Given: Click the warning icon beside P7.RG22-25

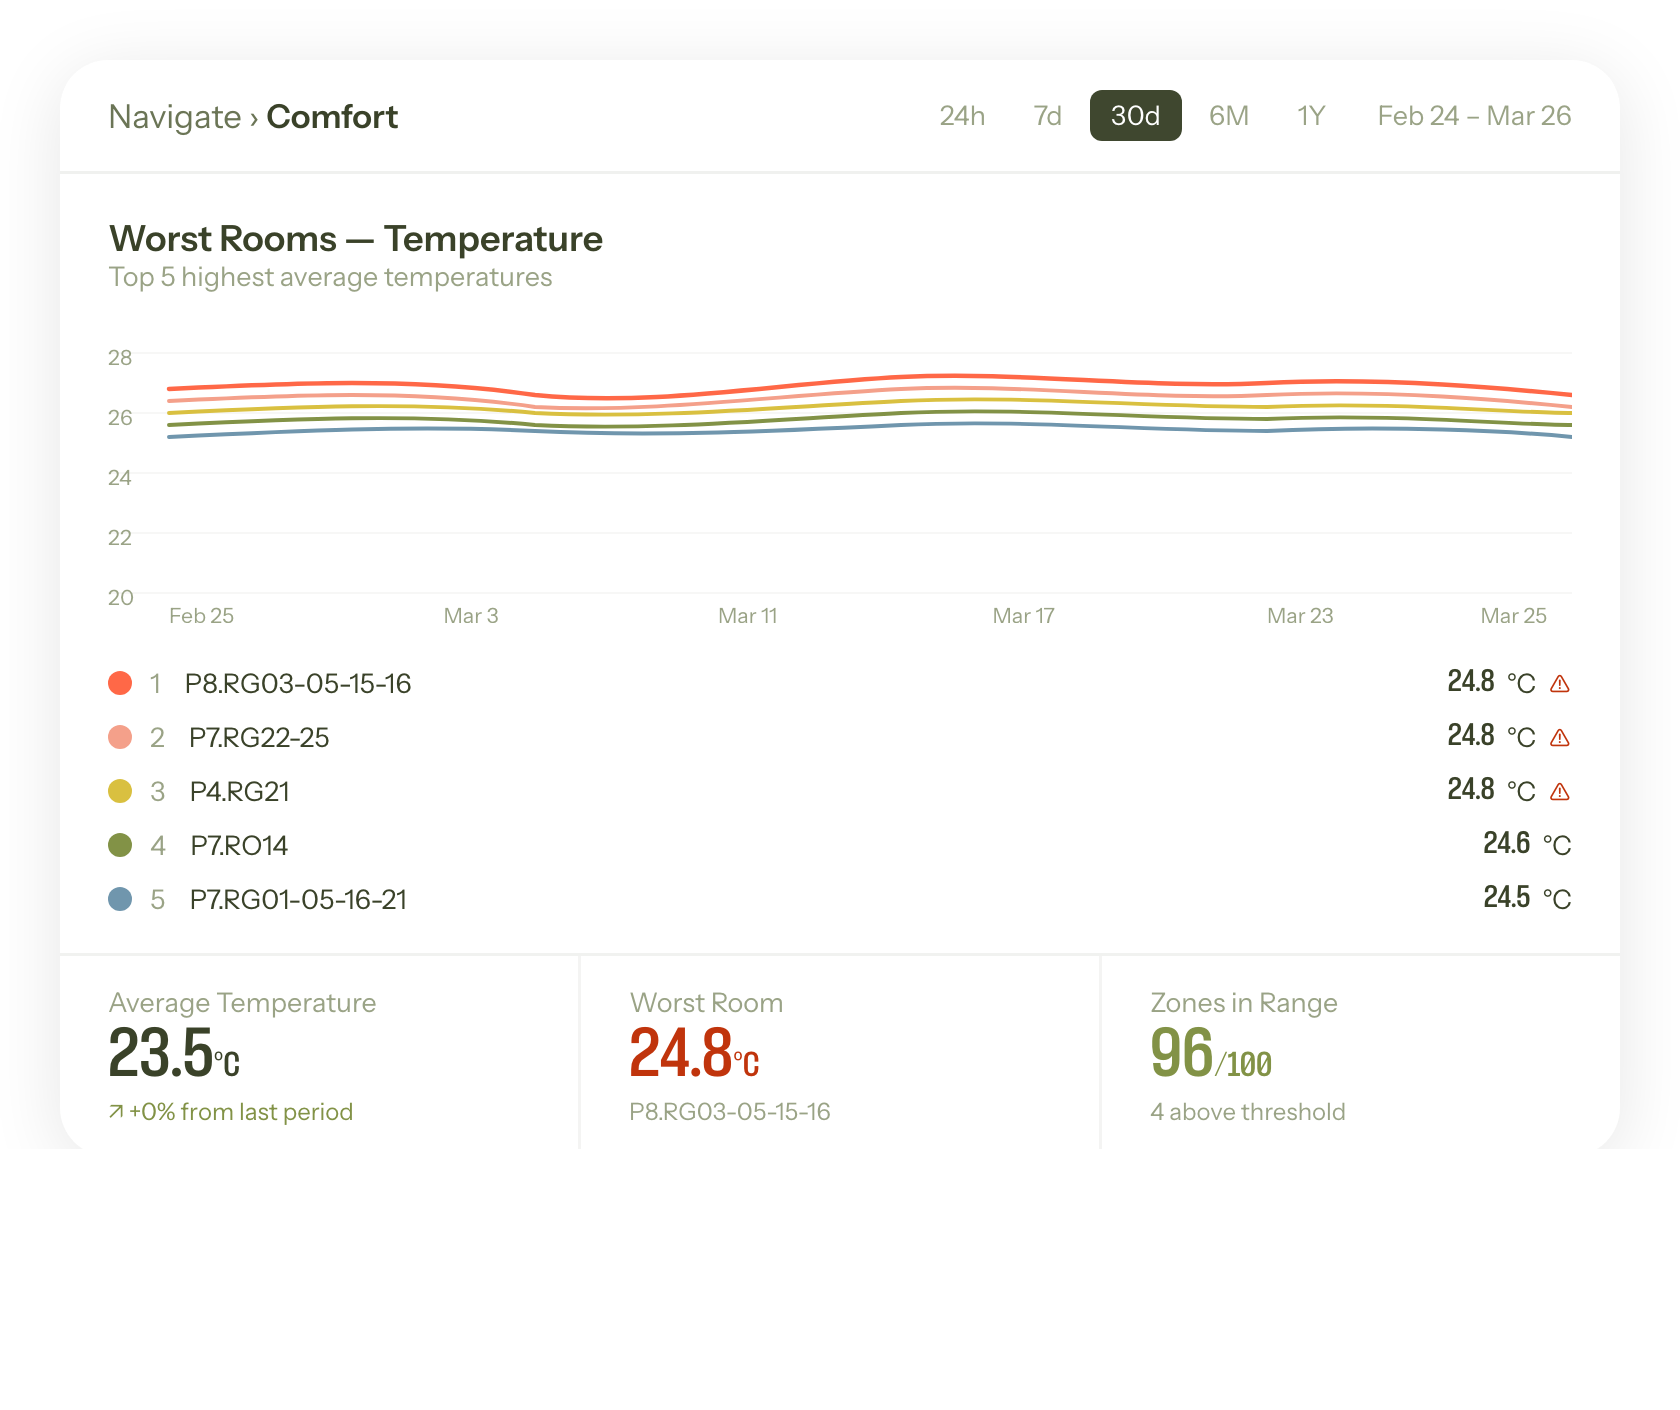Looking at the screenshot, I should (x=1561, y=737).
